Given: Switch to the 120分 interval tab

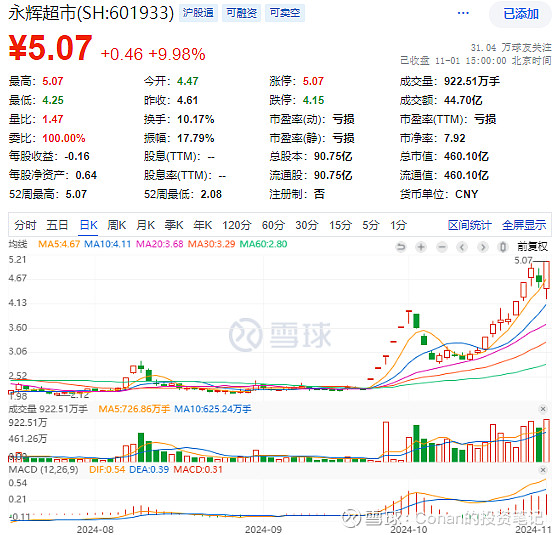Looking at the screenshot, I should click(x=237, y=225).
